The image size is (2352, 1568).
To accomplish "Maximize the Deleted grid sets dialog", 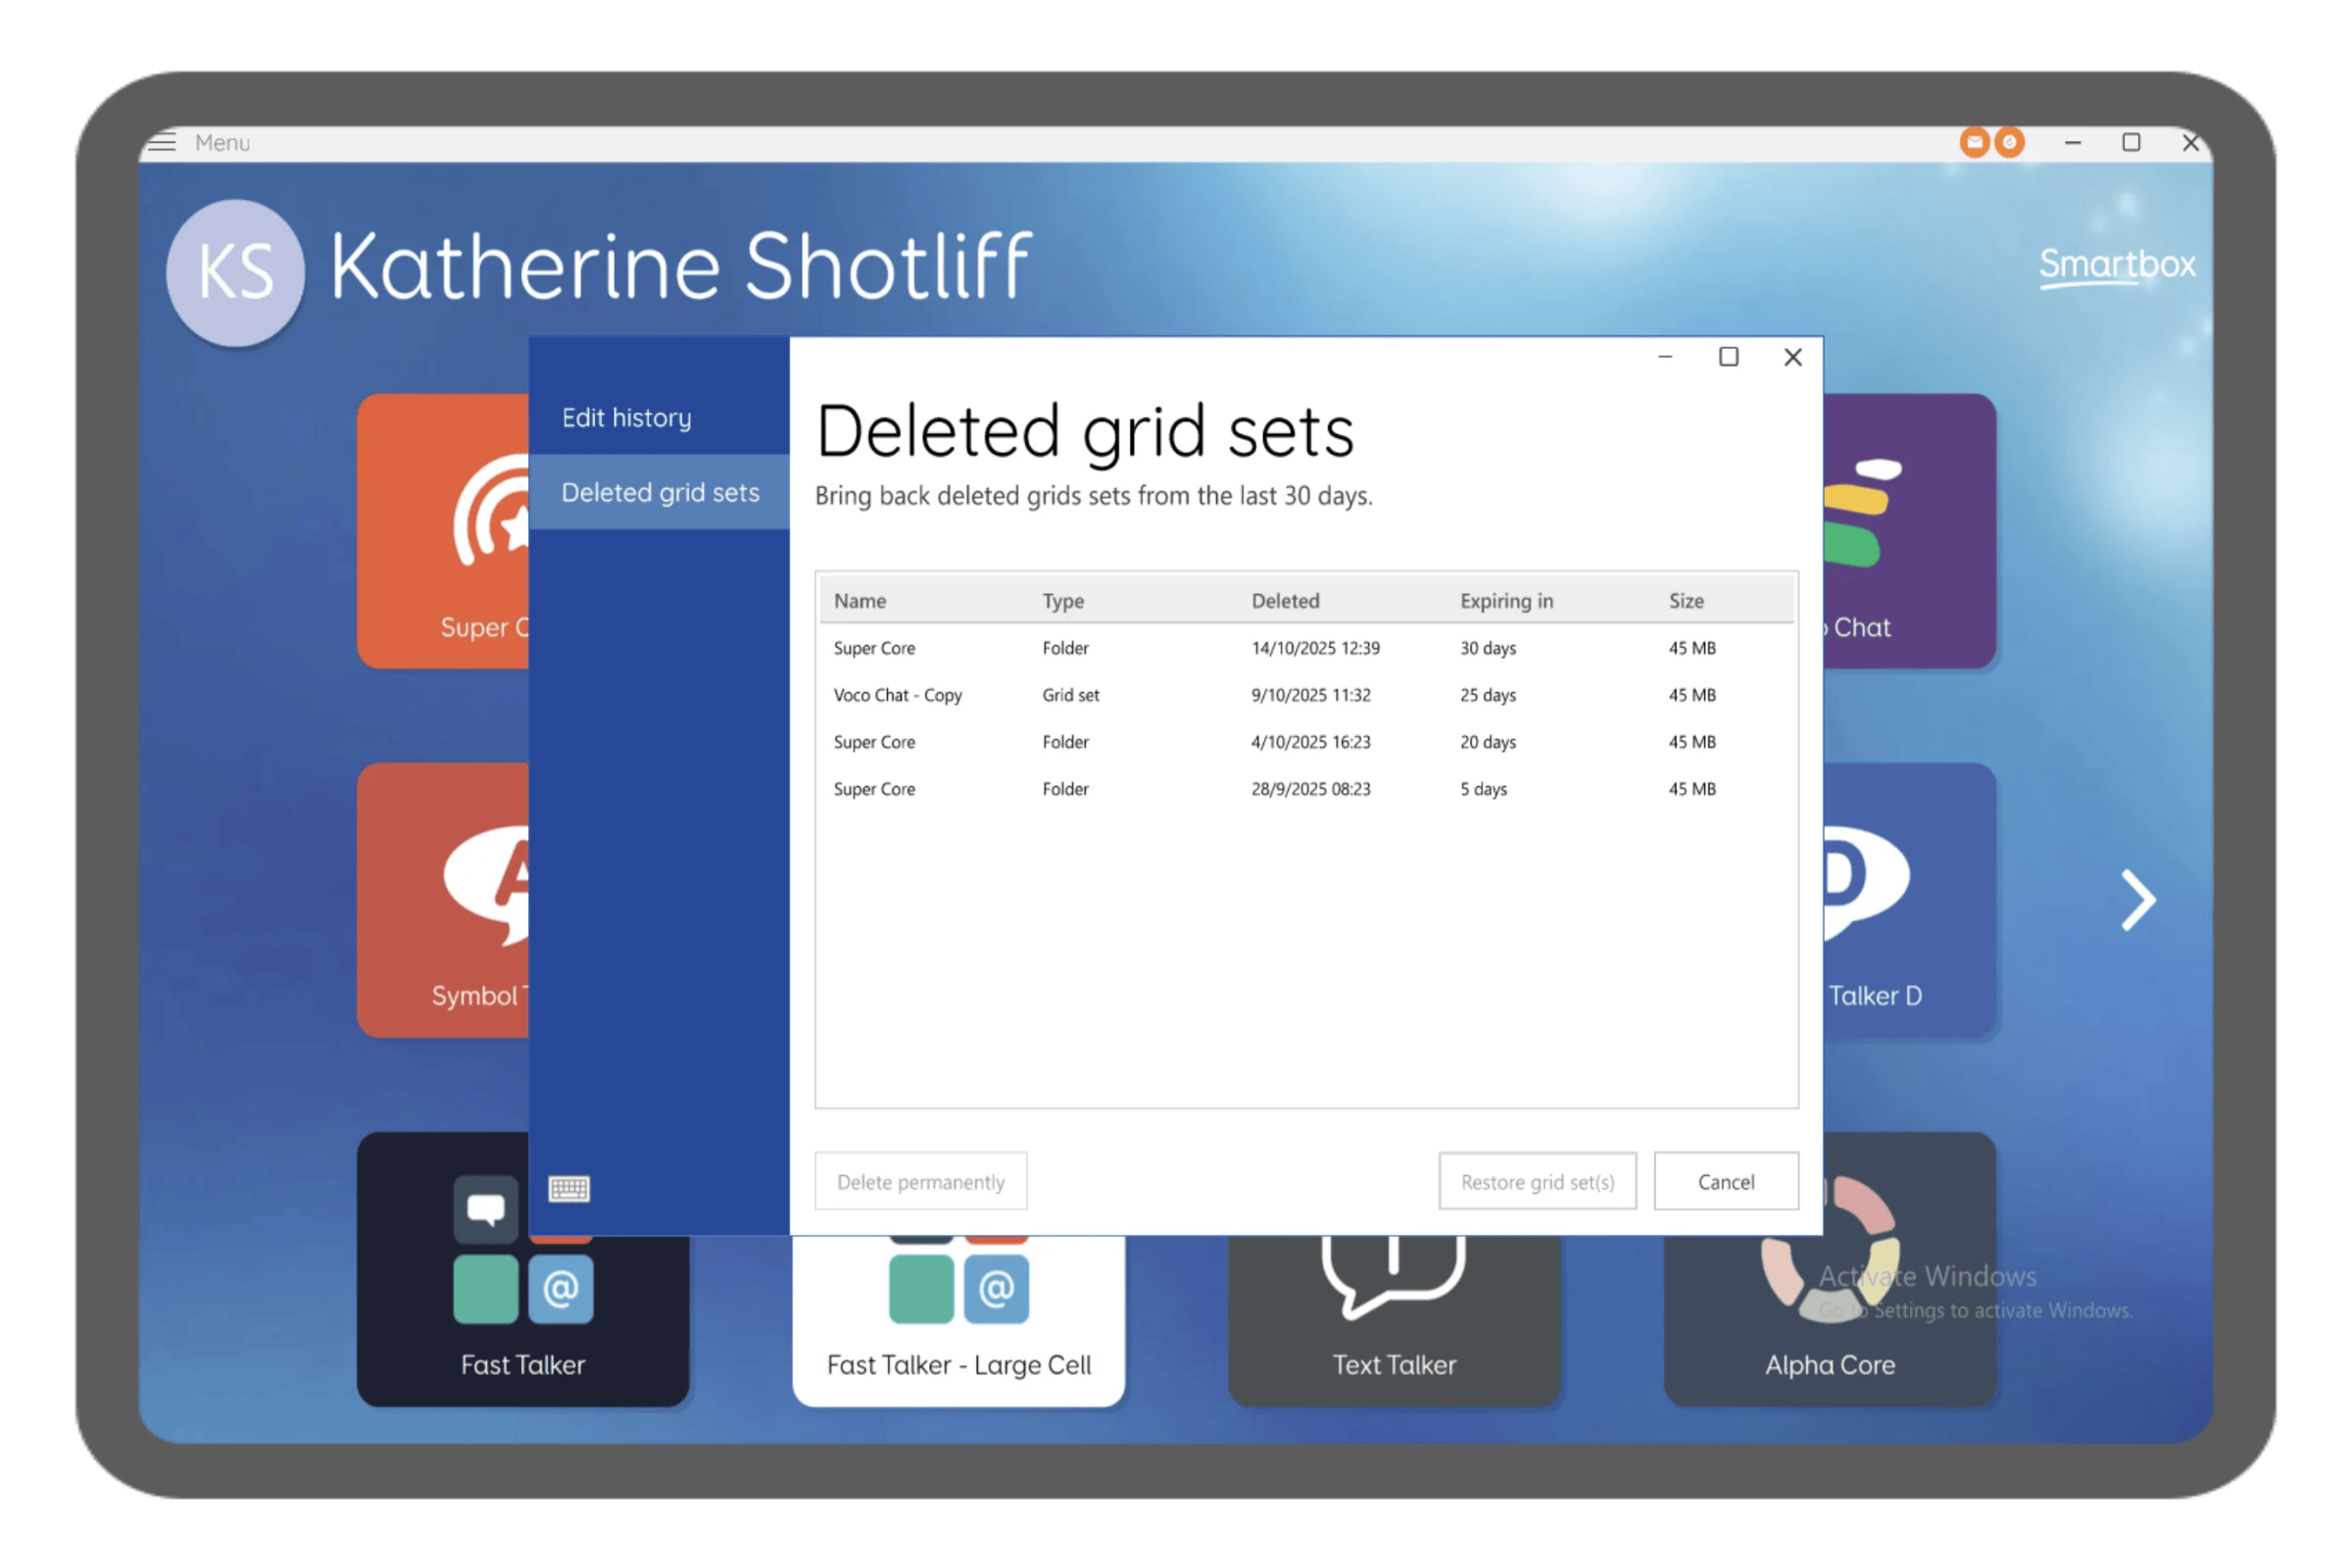I will (1728, 357).
